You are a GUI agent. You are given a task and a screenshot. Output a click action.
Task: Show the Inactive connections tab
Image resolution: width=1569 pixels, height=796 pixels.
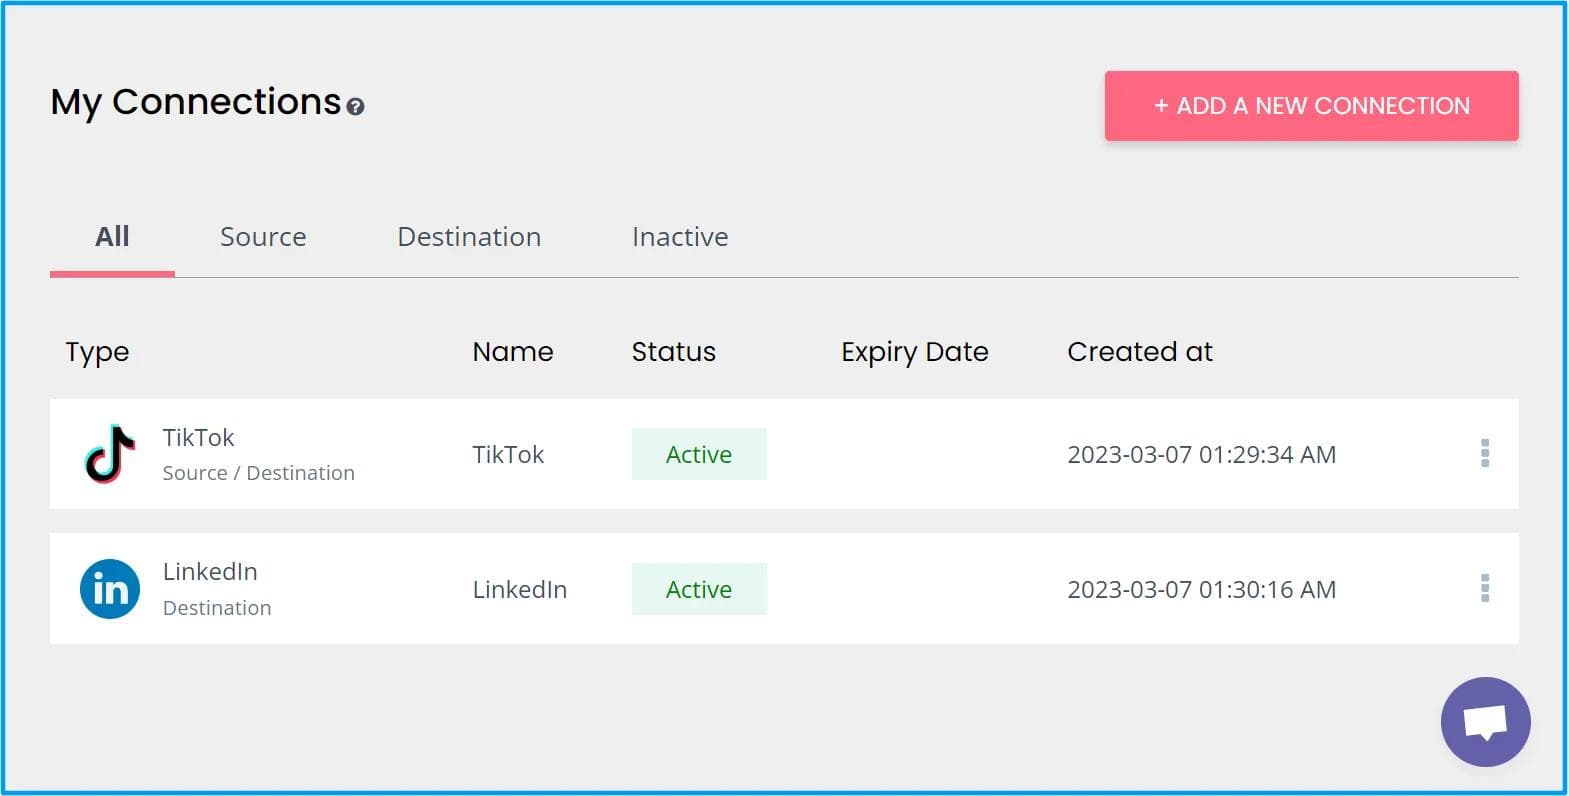[680, 237]
